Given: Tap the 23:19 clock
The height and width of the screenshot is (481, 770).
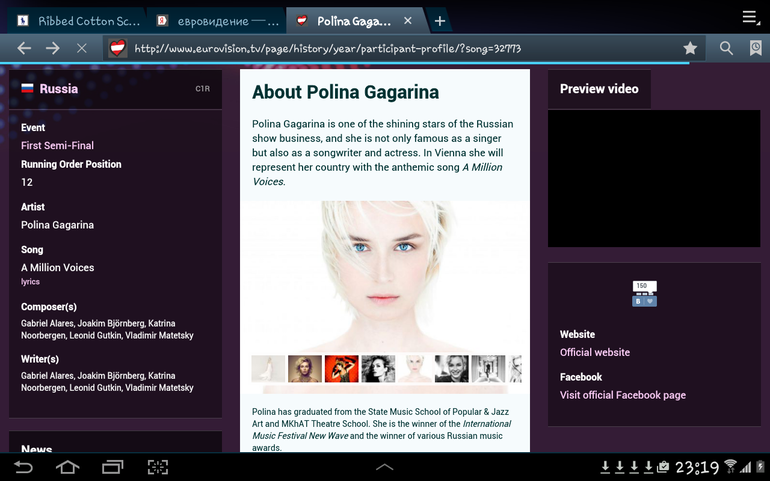Looking at the screenshot, I should [x=697, y=467].
